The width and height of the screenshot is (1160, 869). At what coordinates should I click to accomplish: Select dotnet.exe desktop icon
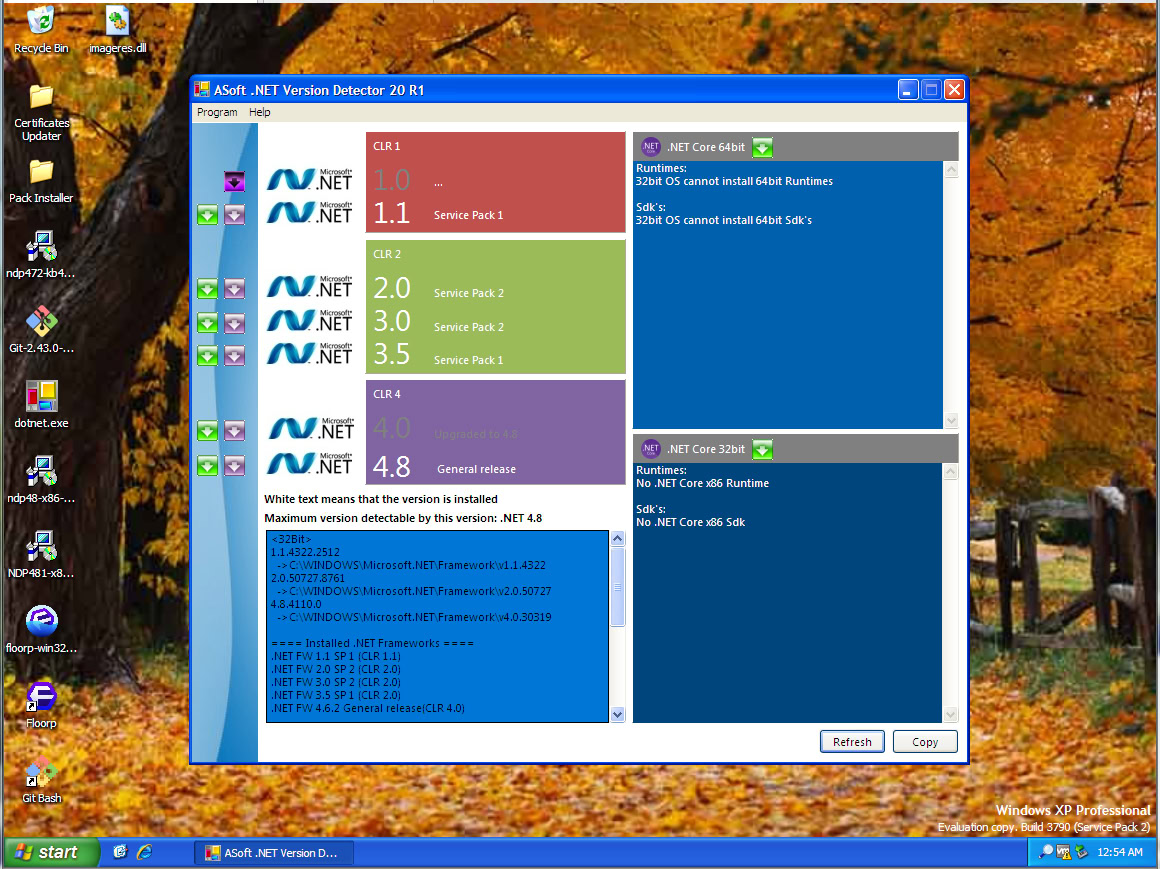pyautogui.click(x=41, y=405)
